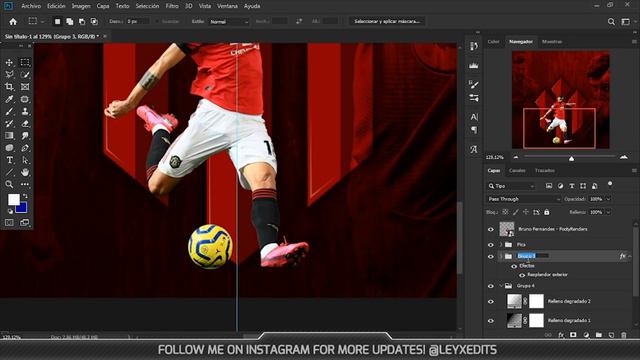Open the Pass Through blend mode dropdown

tap(524, 199)
